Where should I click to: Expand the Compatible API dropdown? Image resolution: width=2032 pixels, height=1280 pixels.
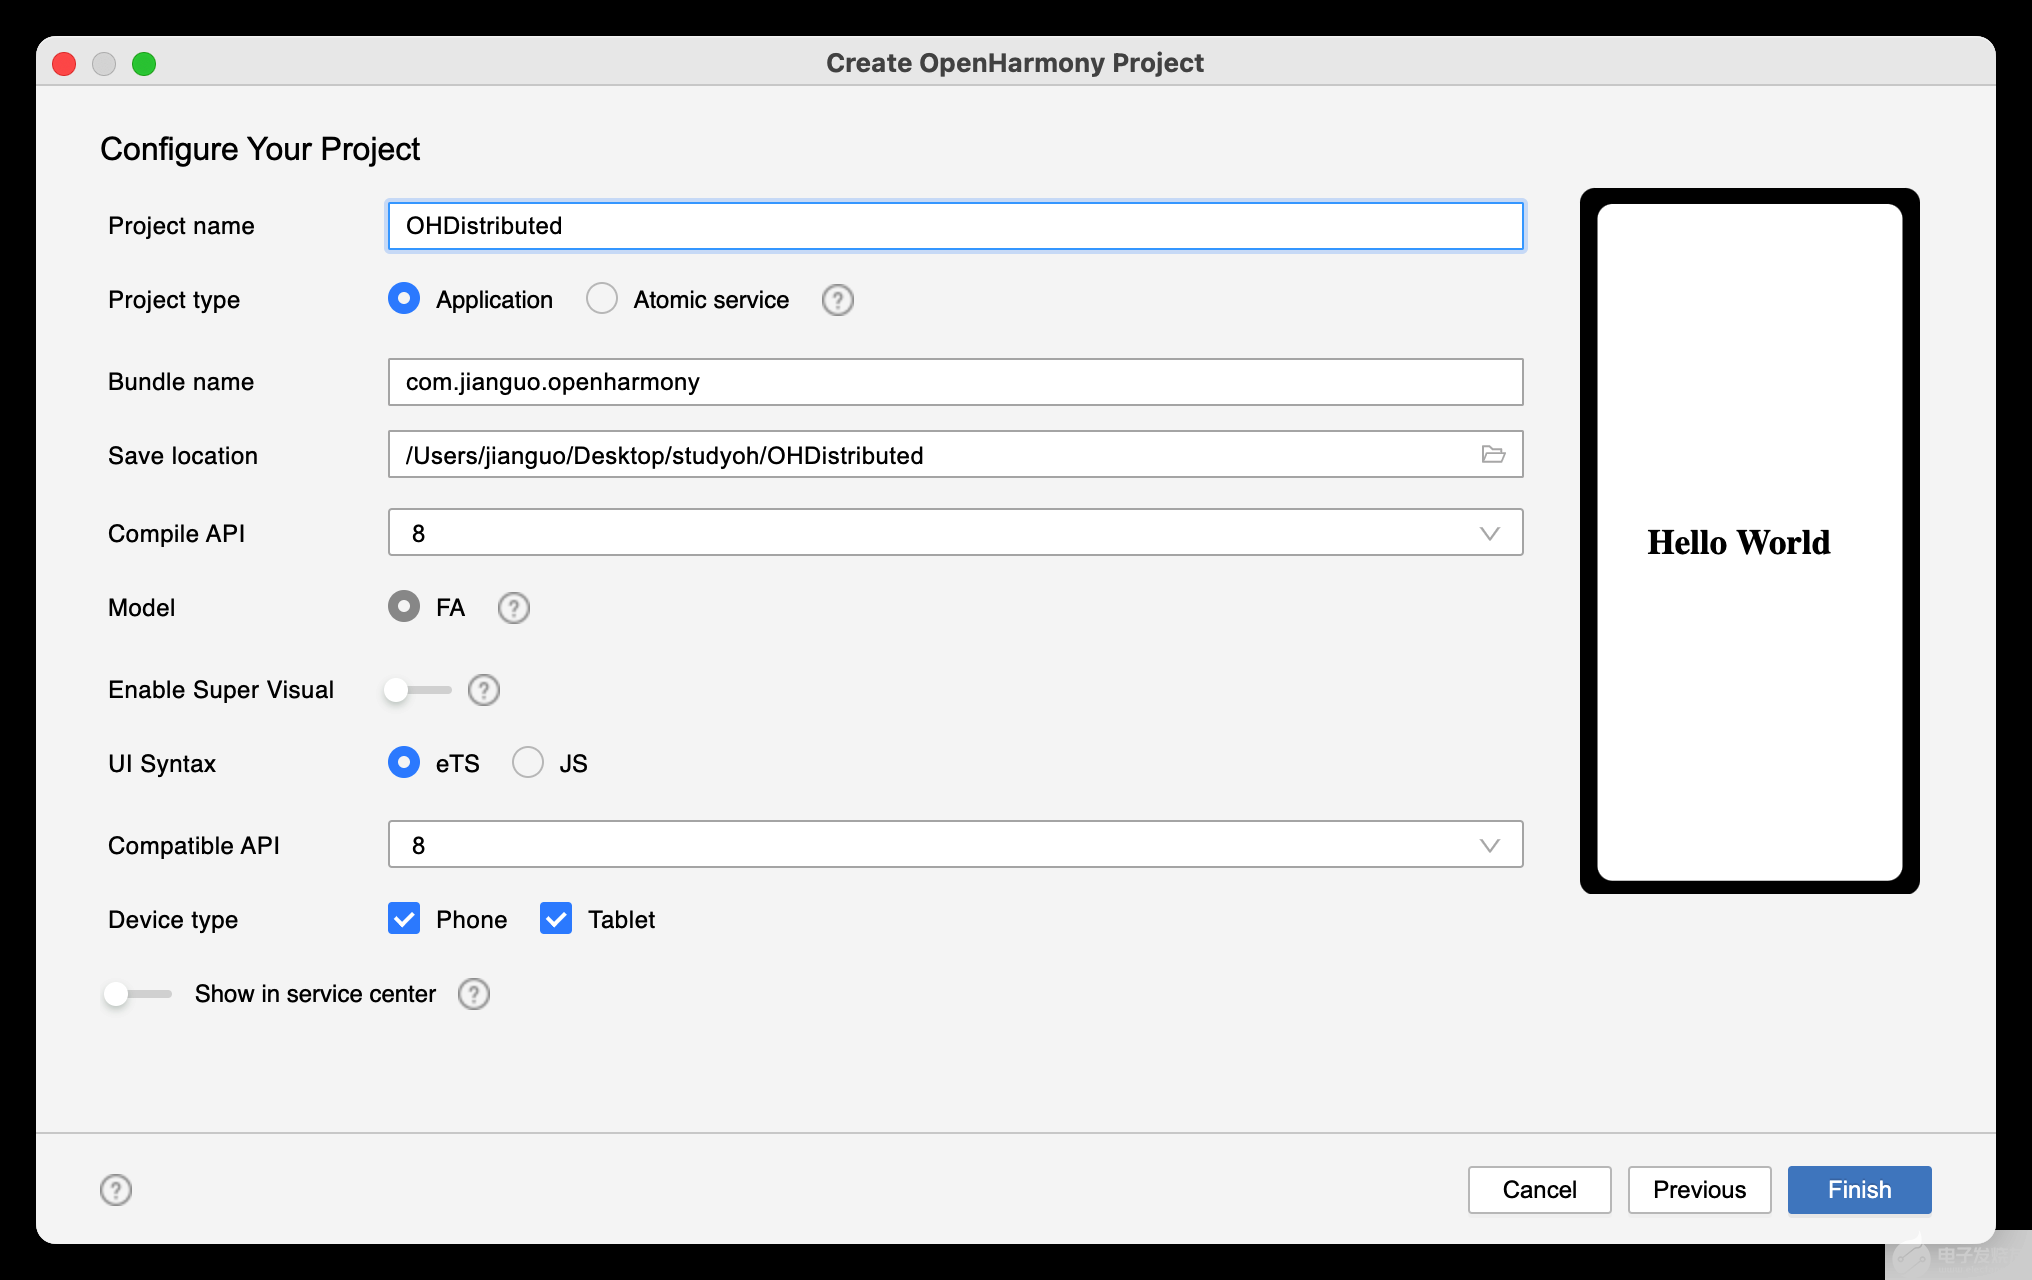coord(955,845)
